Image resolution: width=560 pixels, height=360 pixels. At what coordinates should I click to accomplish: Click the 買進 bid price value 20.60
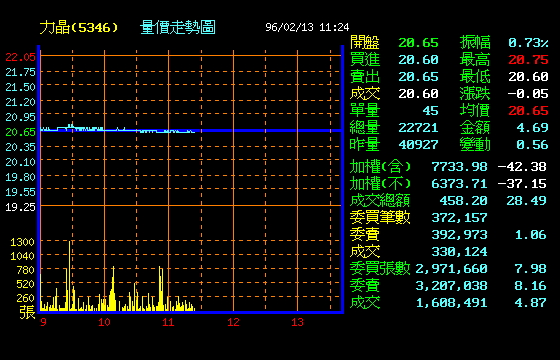click(x=418, y=60)
